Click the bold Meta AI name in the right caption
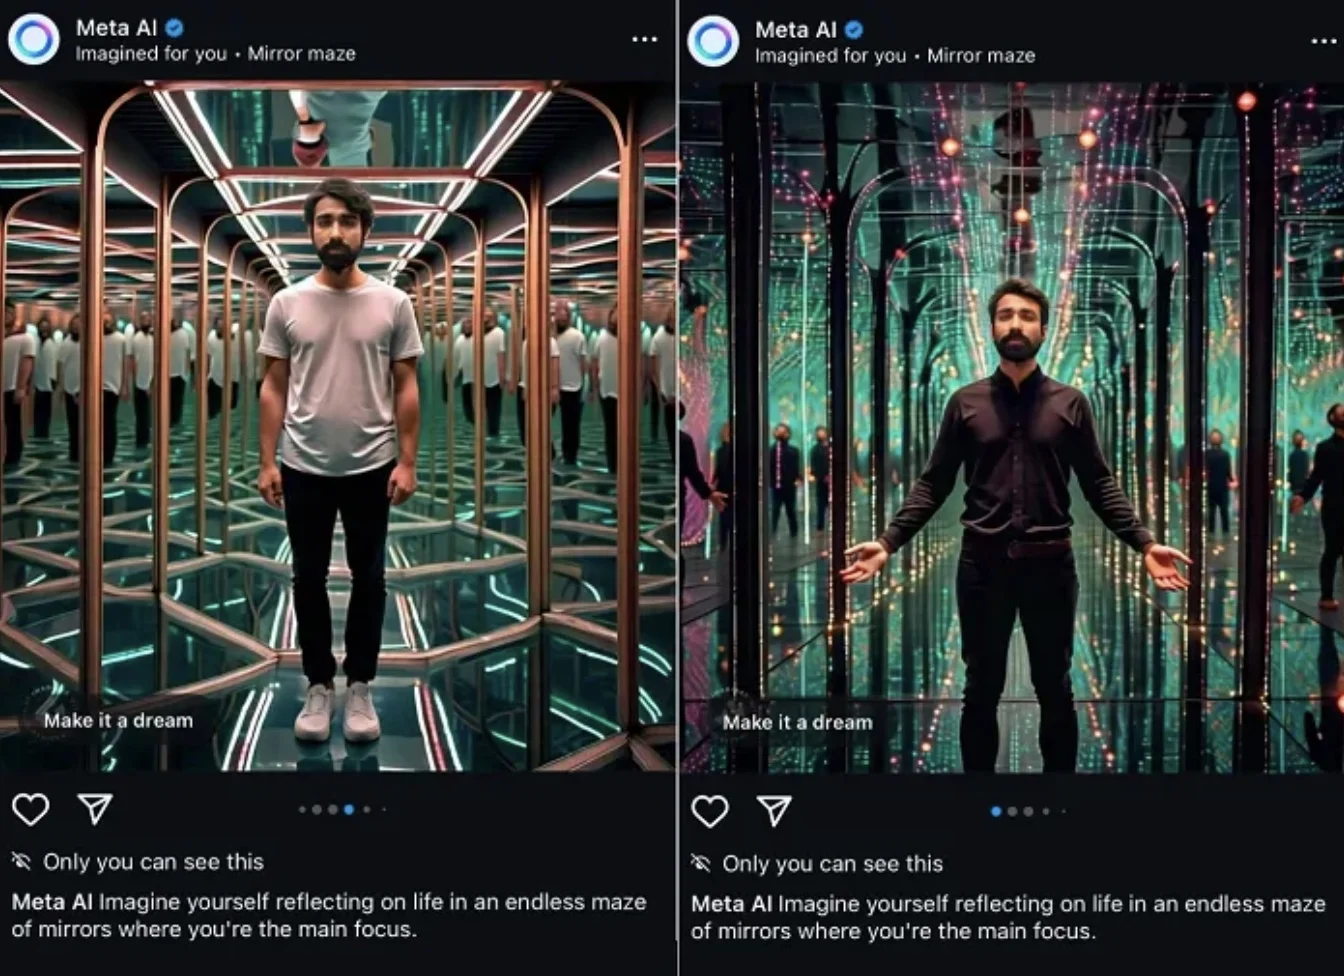The height and width of the screenshot is (976, 1344). (731, 904)
